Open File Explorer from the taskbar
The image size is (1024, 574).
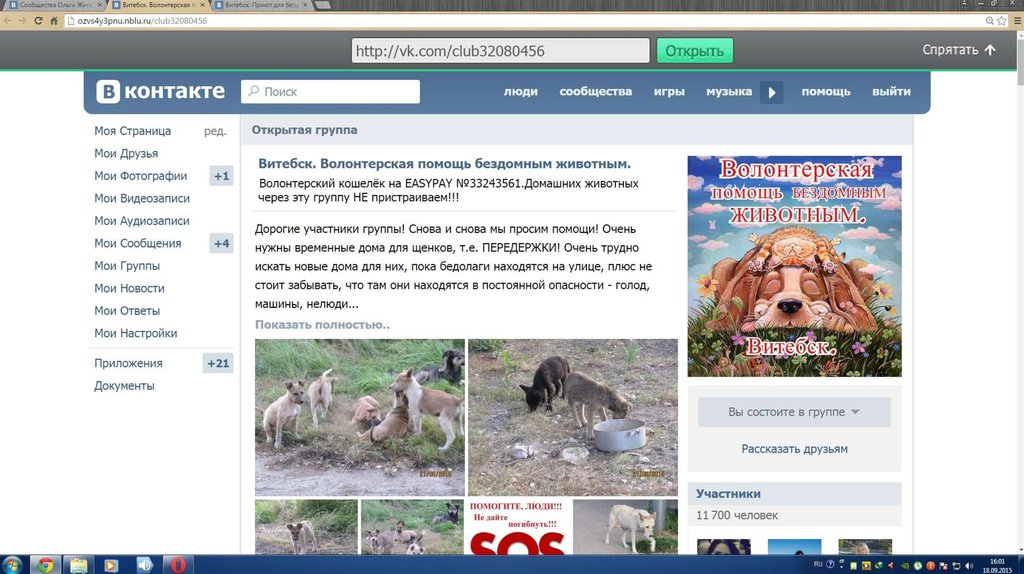(x=78, y=565)
